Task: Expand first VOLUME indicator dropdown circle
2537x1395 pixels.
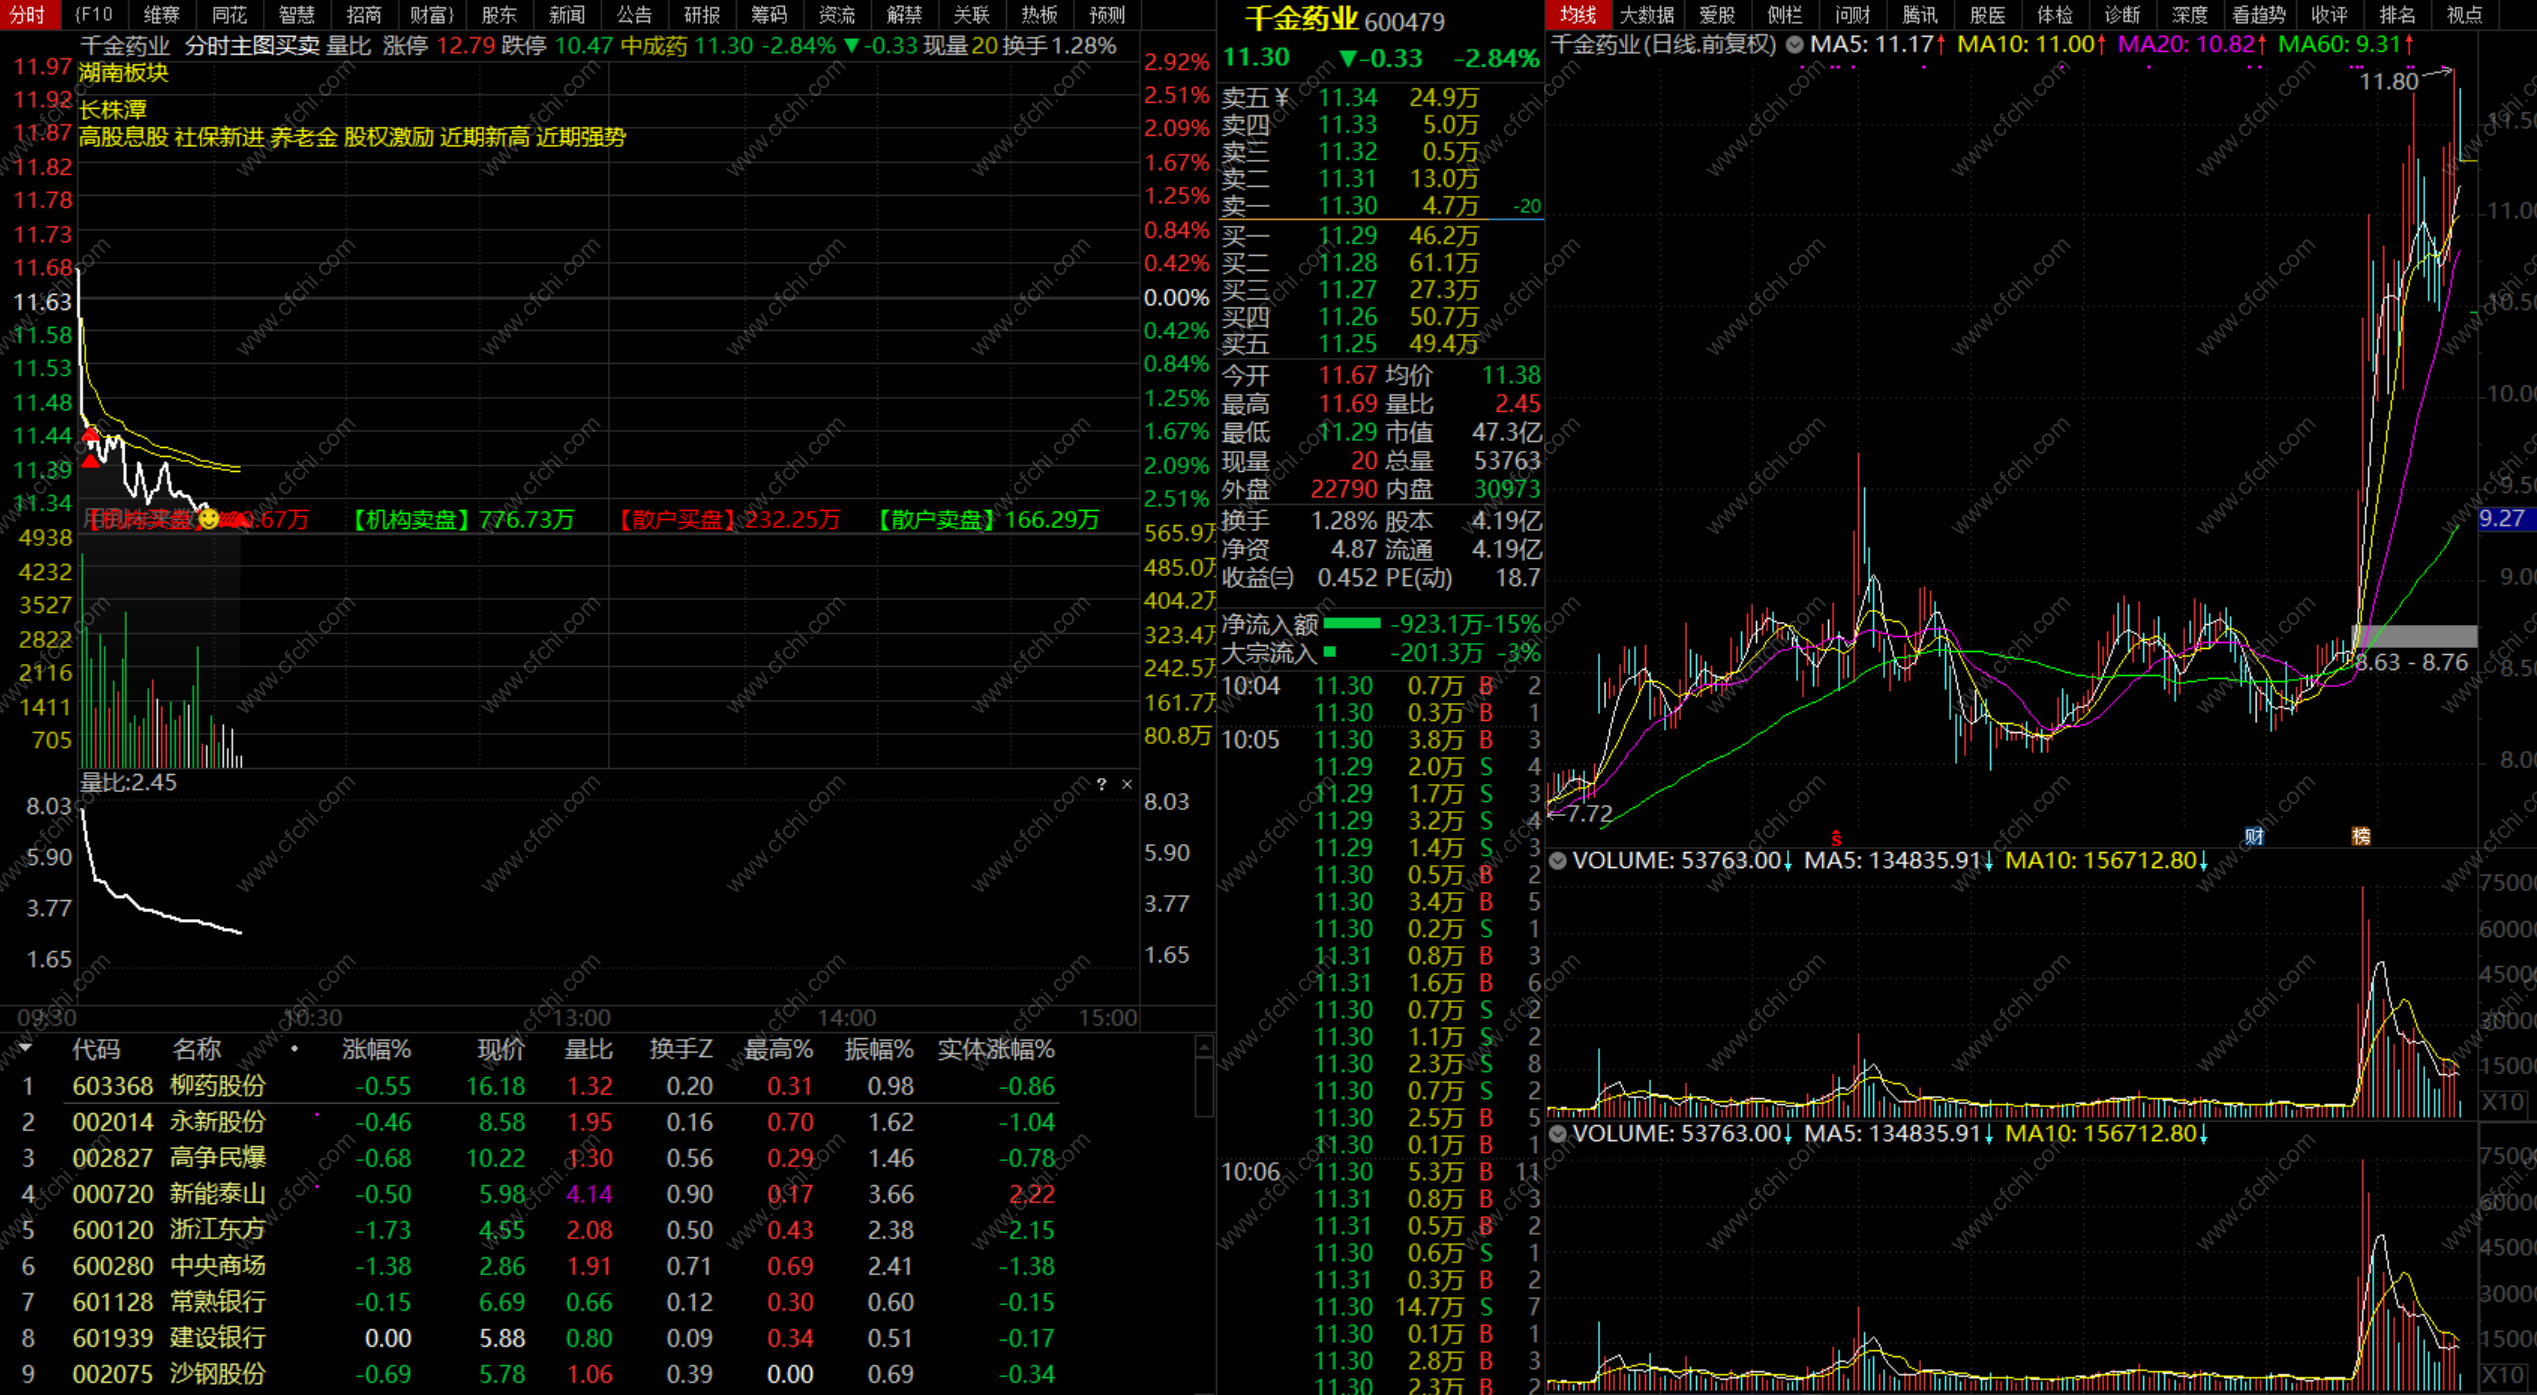Action: [1558, 860]
